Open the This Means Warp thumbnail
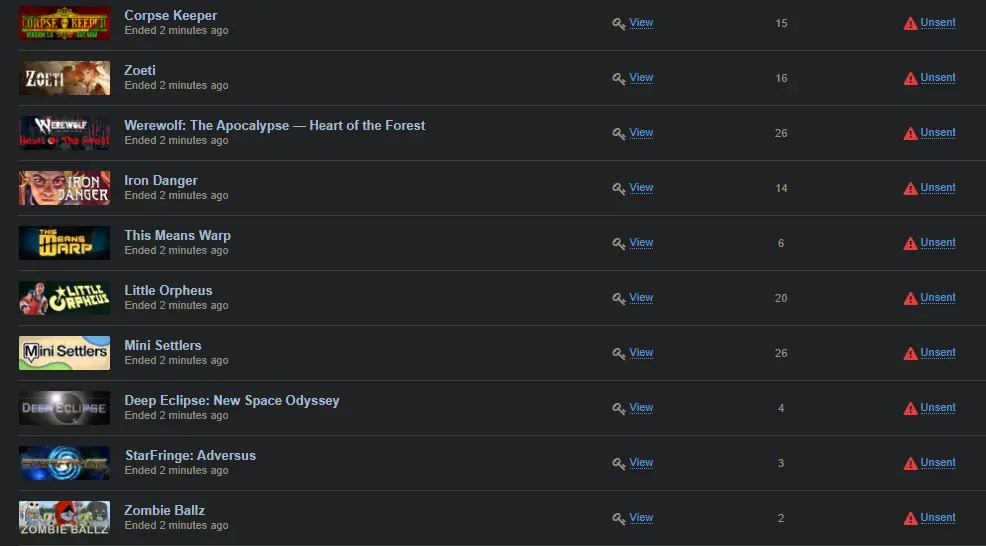986x546 pixels. tap(64, 243)
